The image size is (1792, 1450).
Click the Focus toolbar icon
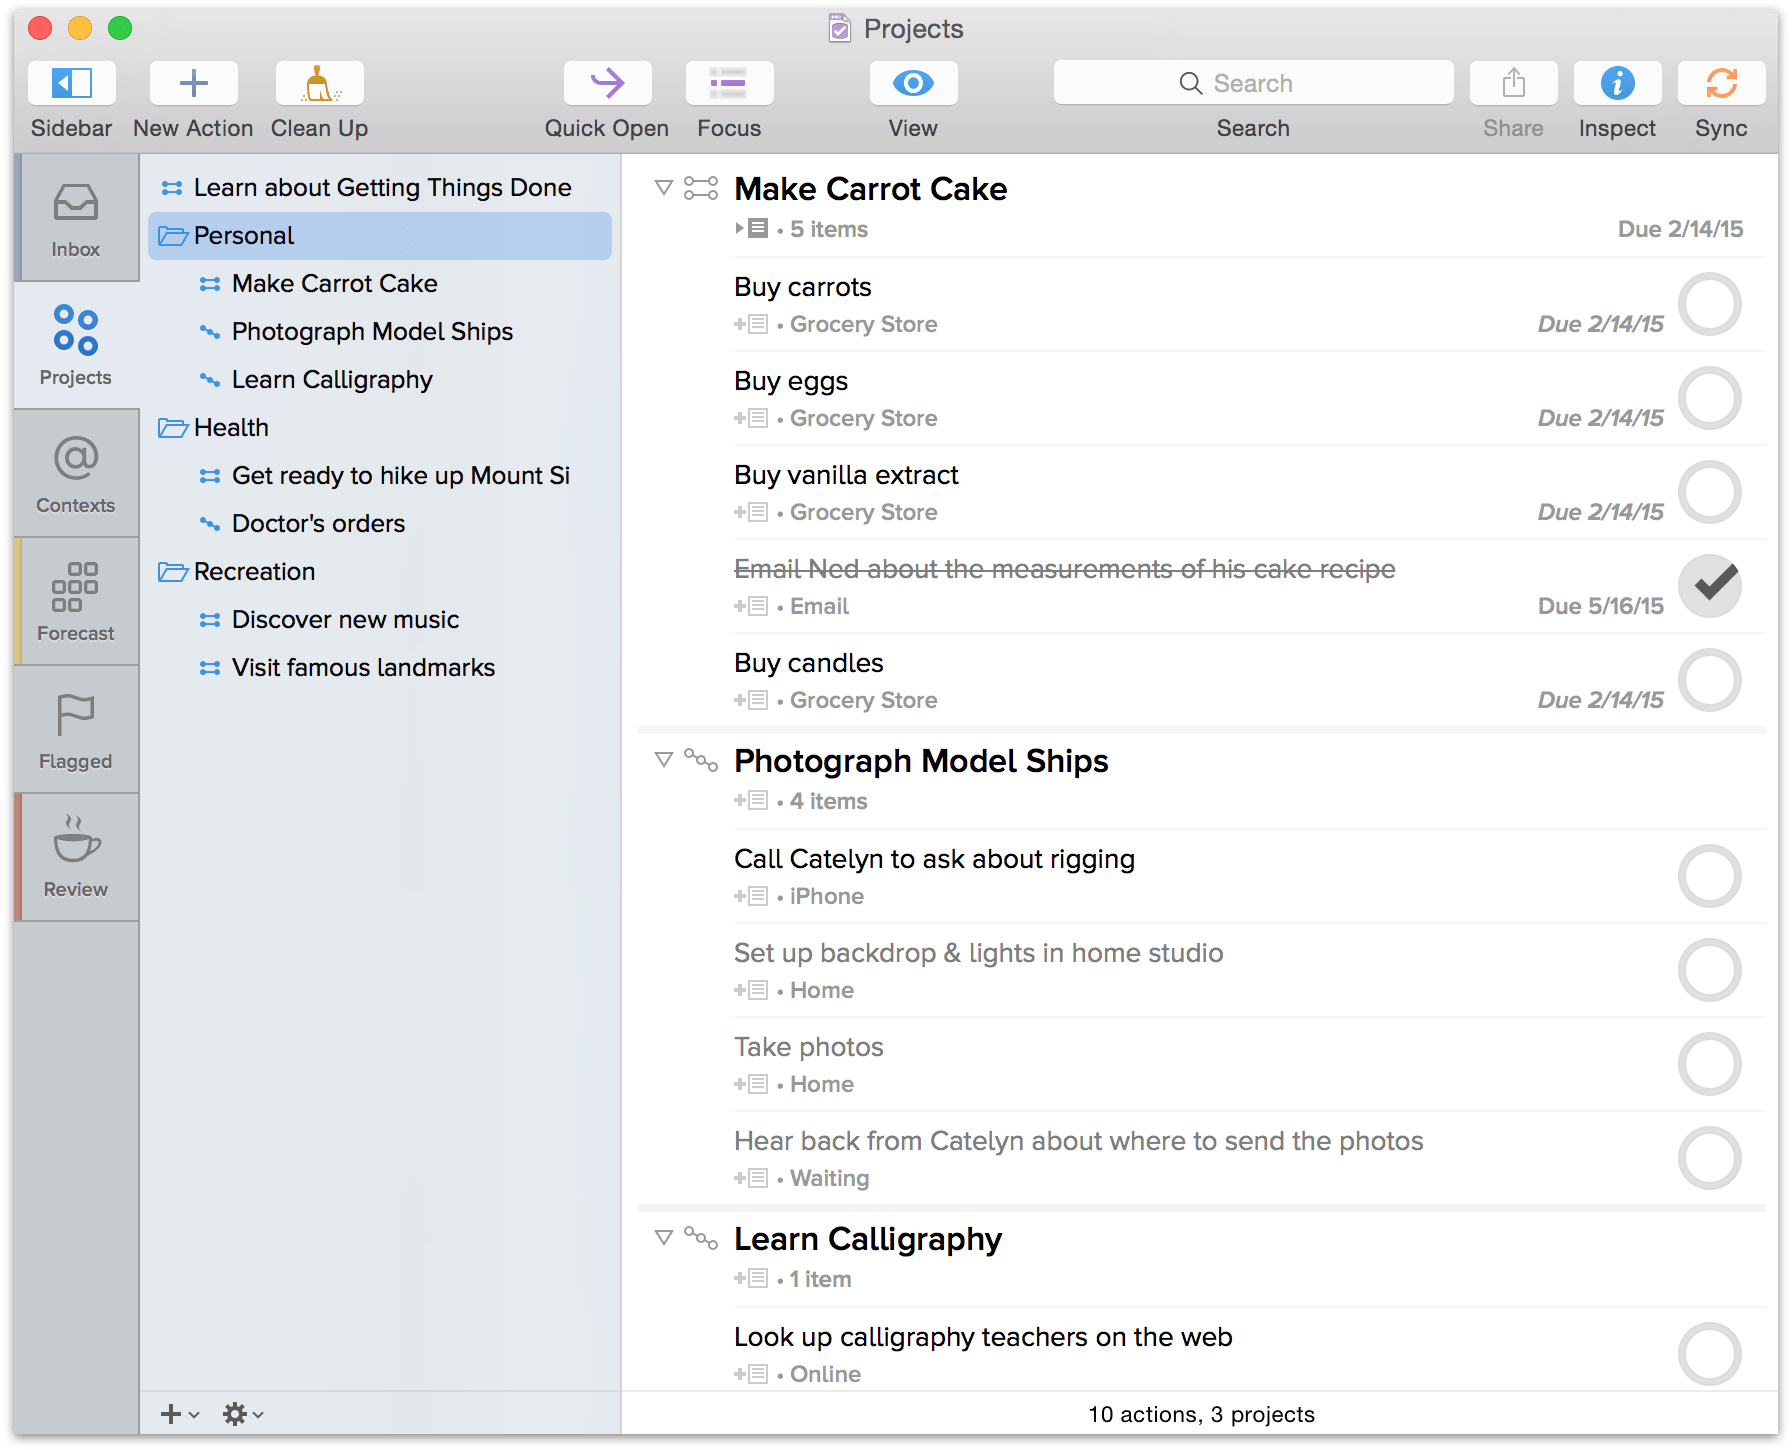coord(729,83)
